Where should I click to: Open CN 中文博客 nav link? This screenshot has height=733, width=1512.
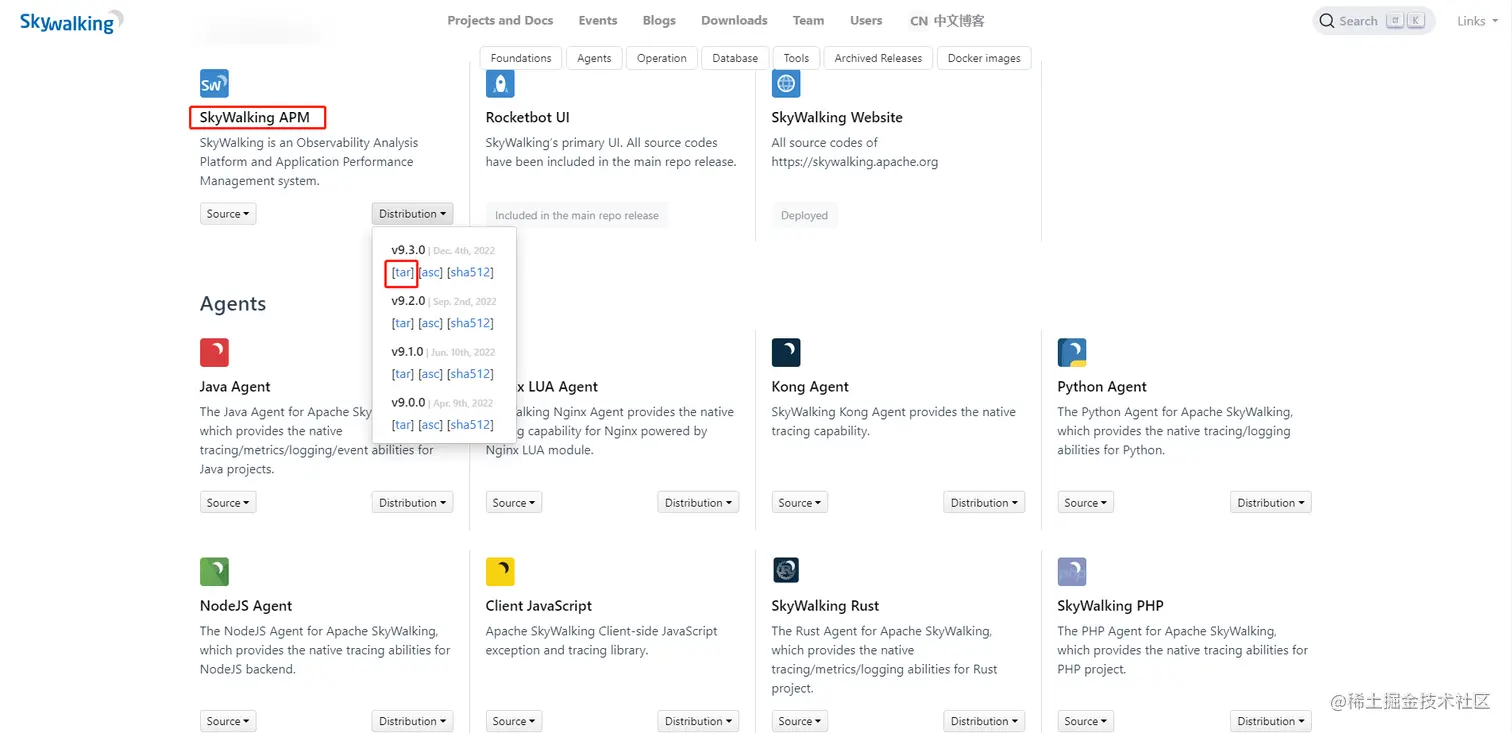coord(947,20)
